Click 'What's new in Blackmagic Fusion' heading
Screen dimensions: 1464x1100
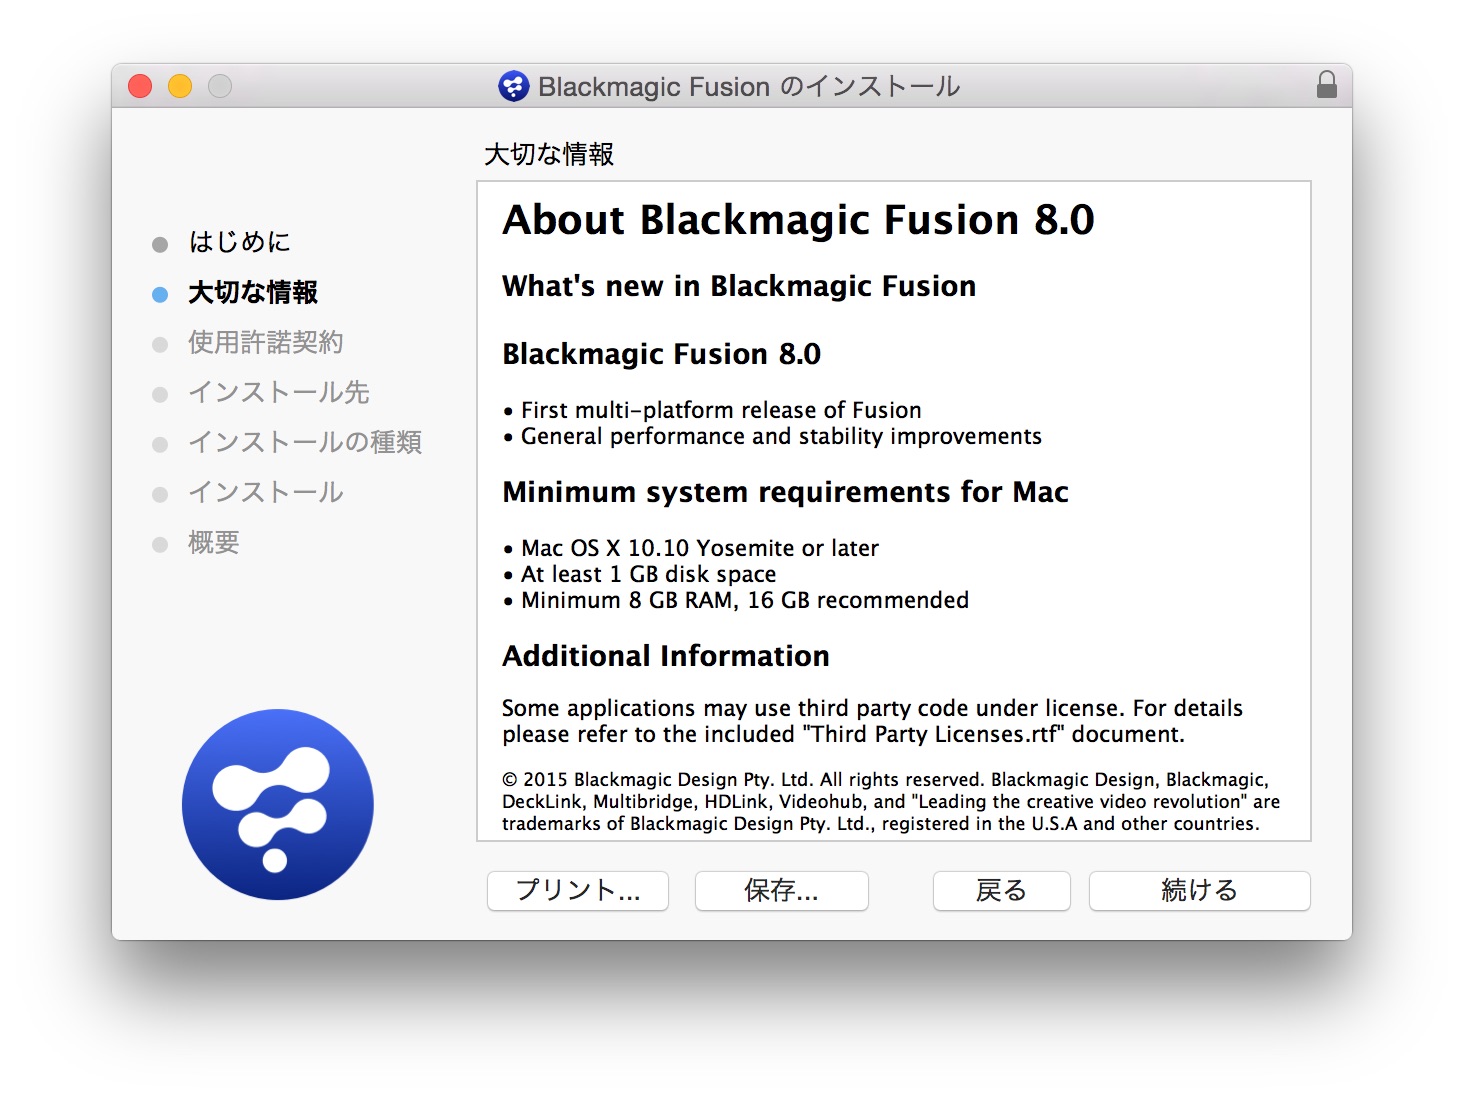739,286
